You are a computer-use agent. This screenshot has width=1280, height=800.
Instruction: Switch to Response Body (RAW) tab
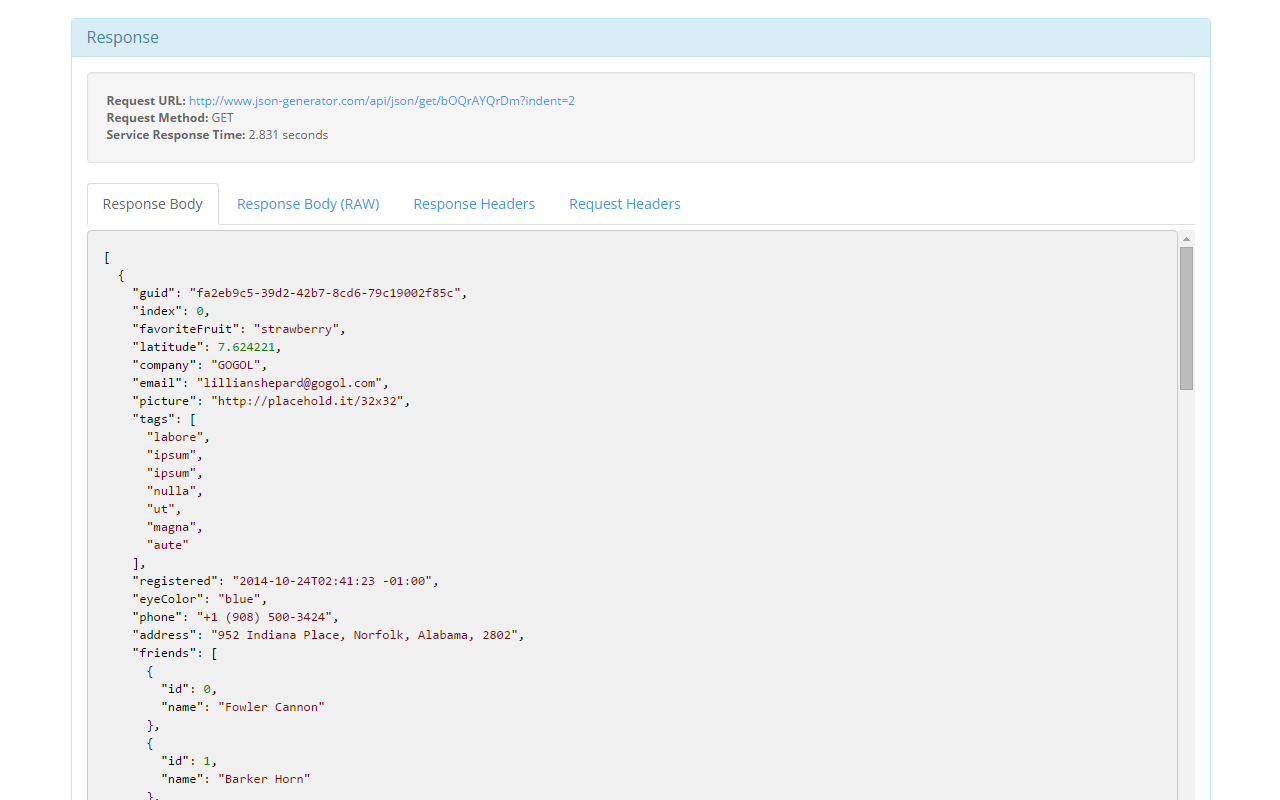coord(308,204)
